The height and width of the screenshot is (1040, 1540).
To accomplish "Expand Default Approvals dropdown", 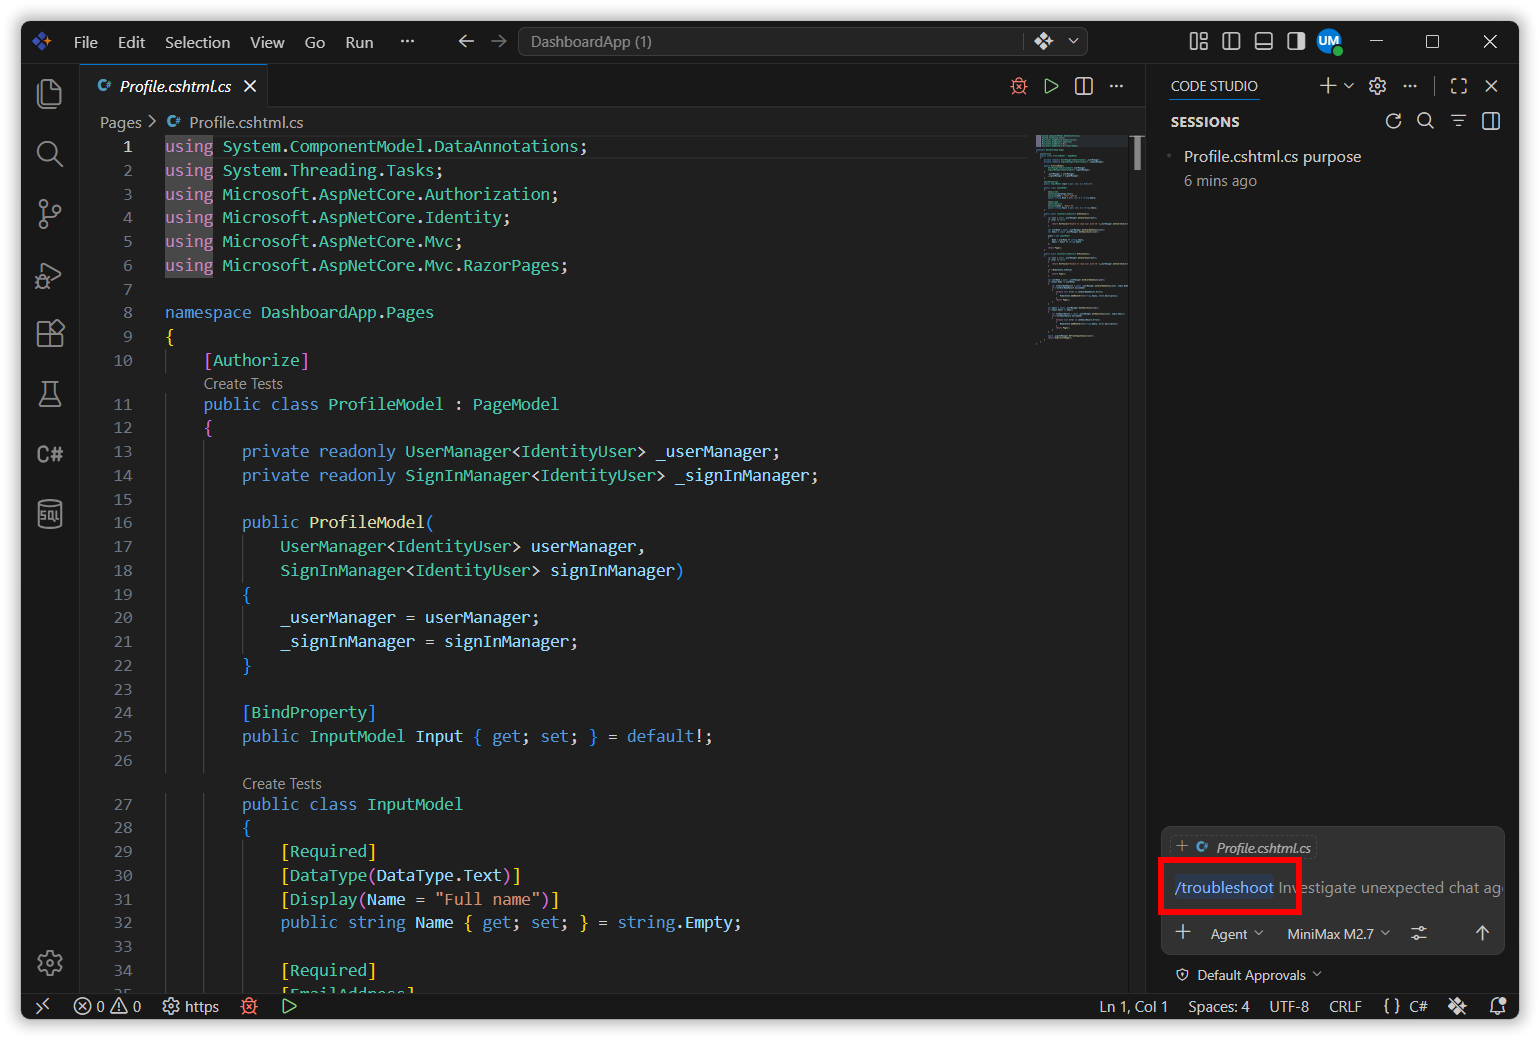I will (1249, 975).
